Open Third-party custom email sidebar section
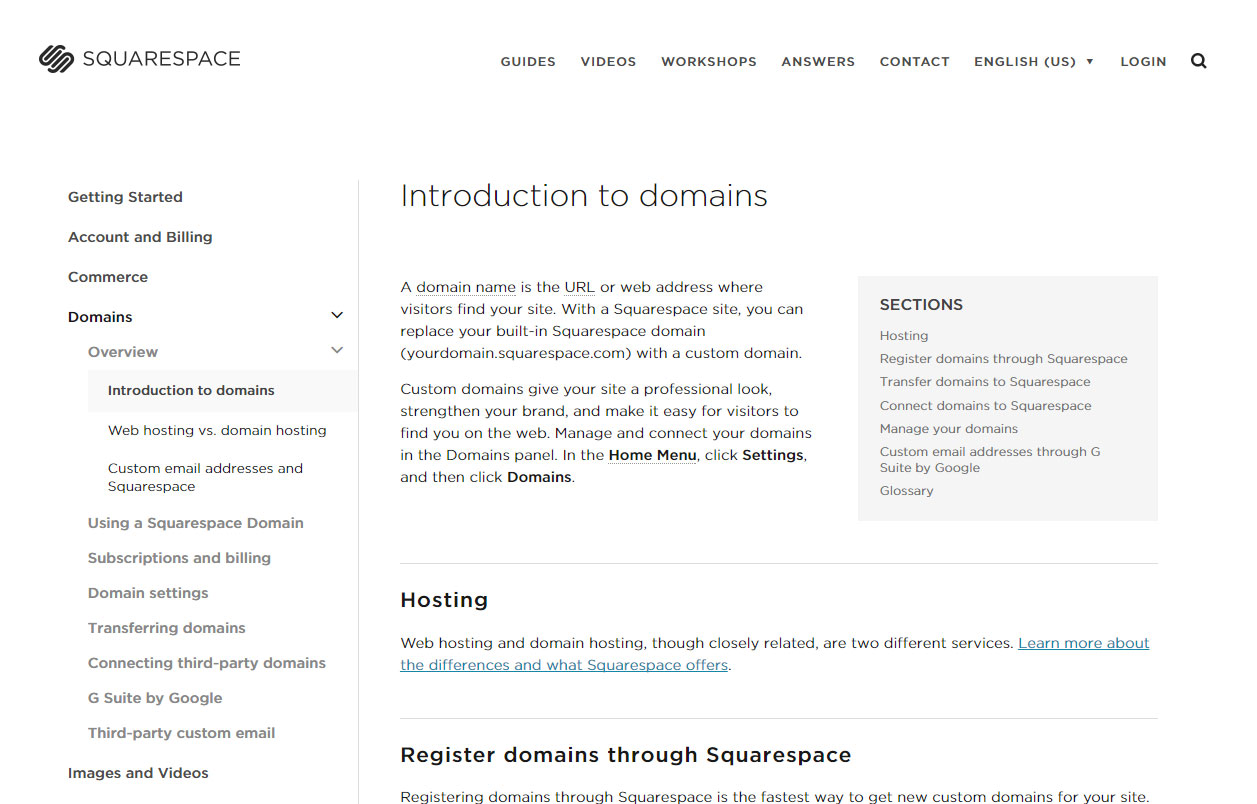 pyautogui.click(x=181, y=733)
